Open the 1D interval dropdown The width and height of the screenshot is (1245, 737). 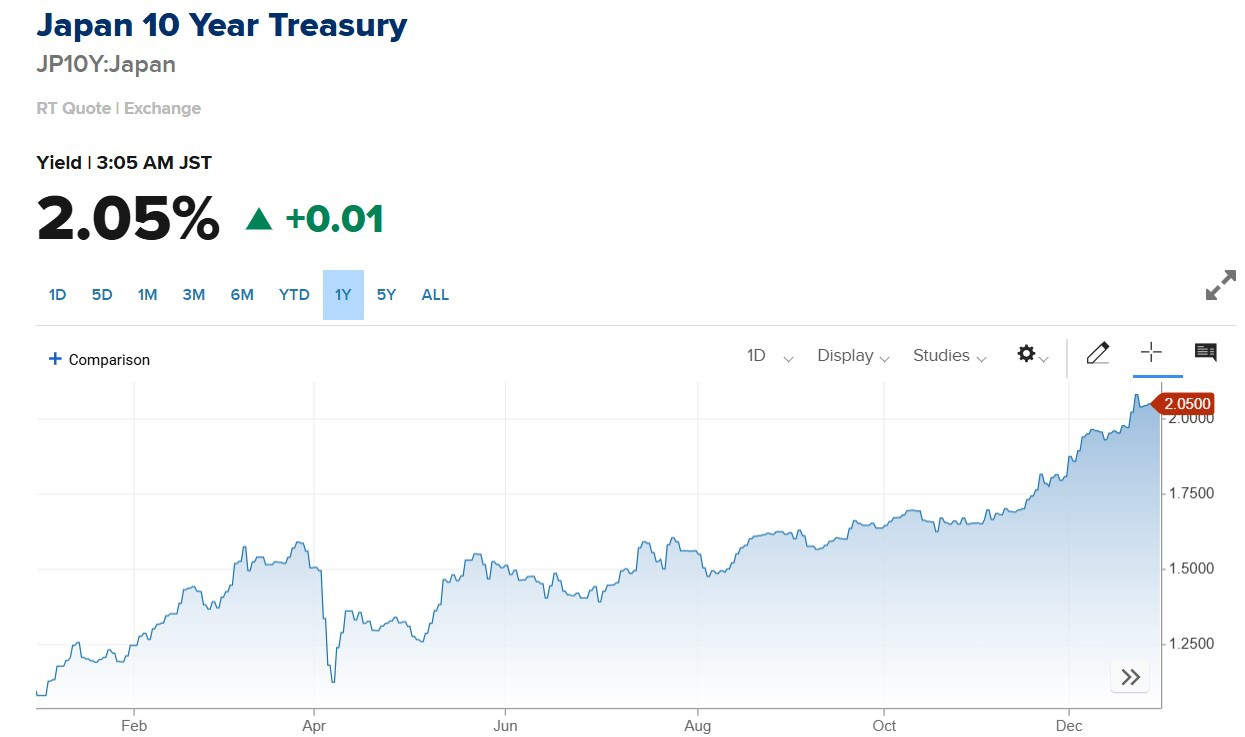(769, 356)
